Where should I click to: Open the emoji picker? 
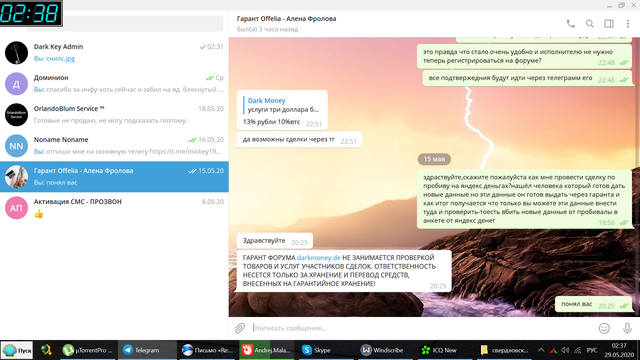point(604,328)
